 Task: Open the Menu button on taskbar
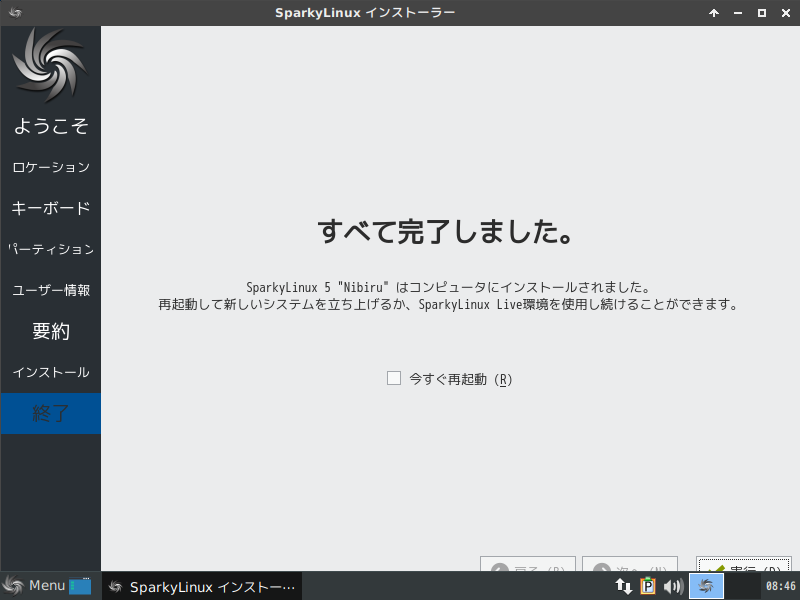click(34, 586)
